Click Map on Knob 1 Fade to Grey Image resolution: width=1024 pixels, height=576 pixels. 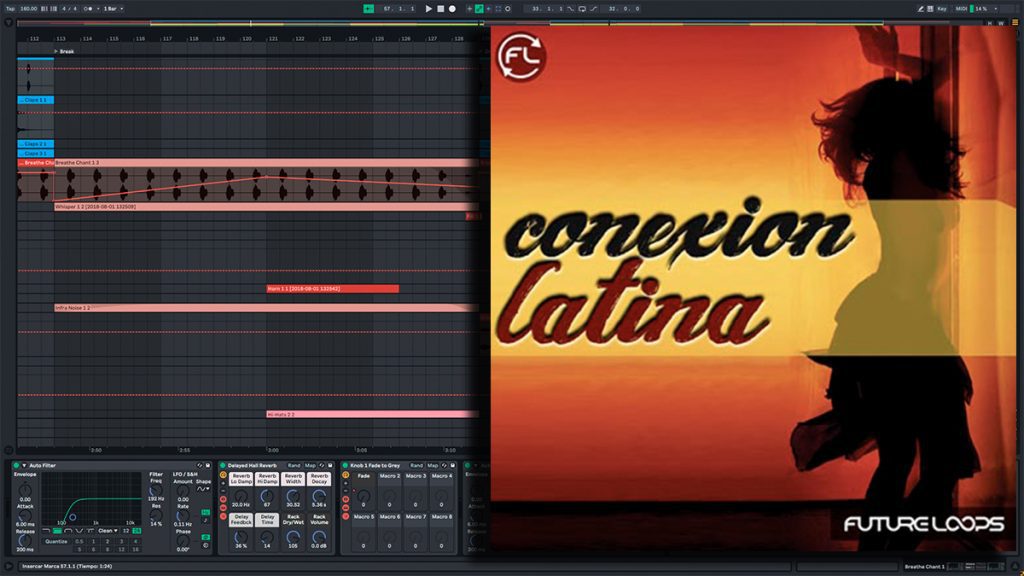tap(432, 466)
